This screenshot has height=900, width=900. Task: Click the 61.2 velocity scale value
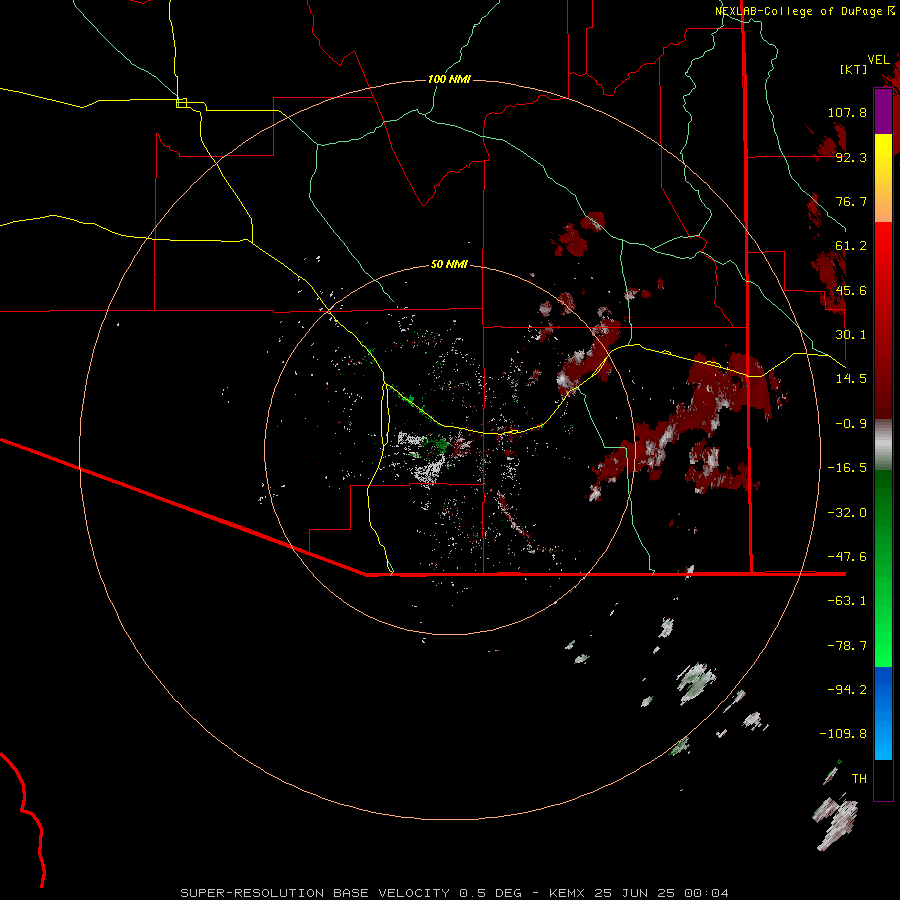[x=851, y=246]
